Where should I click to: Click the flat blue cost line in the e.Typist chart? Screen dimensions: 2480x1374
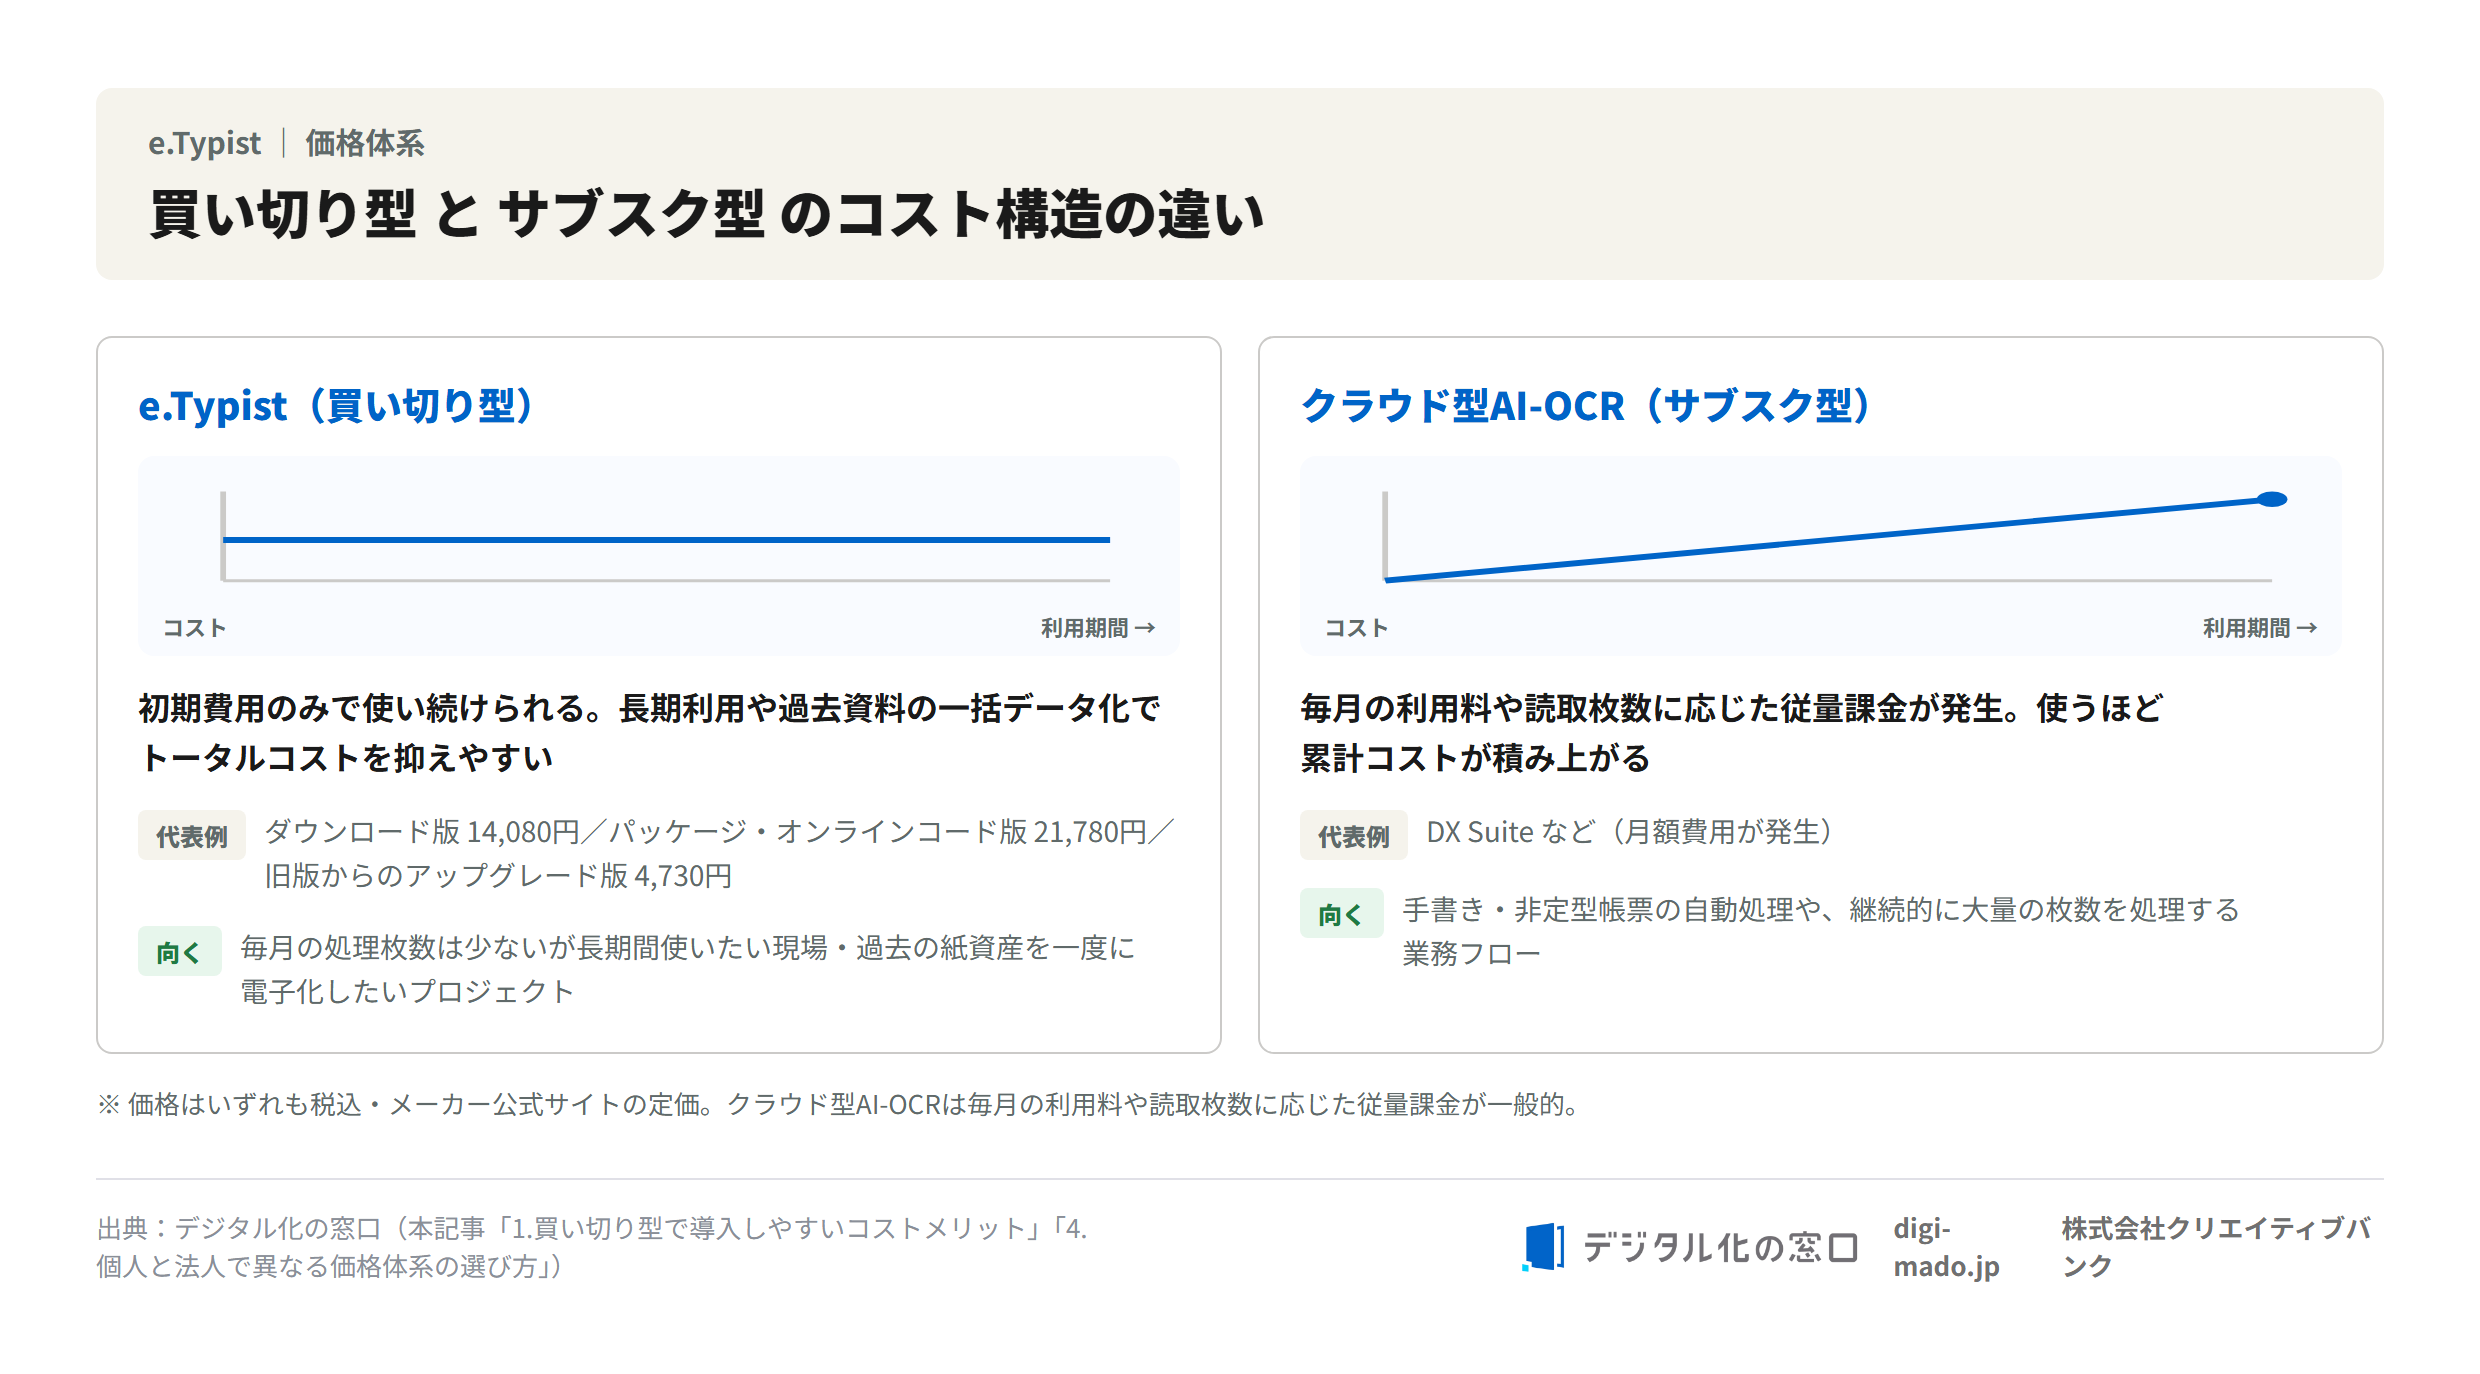click(x=666, y=540)
